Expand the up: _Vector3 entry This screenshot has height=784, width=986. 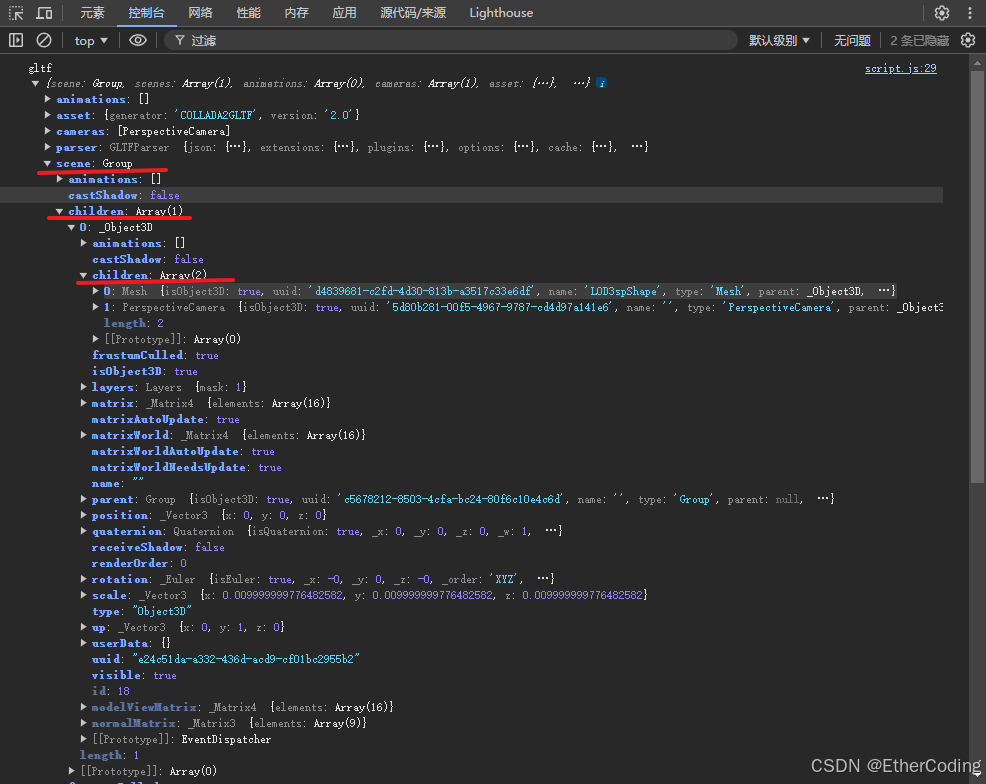coord(84,627)
